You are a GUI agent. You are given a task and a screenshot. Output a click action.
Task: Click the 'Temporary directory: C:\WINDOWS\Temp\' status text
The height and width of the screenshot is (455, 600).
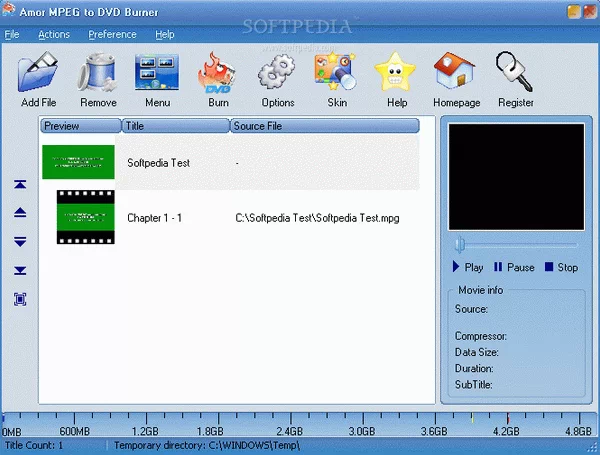click(x=207, y=445)
